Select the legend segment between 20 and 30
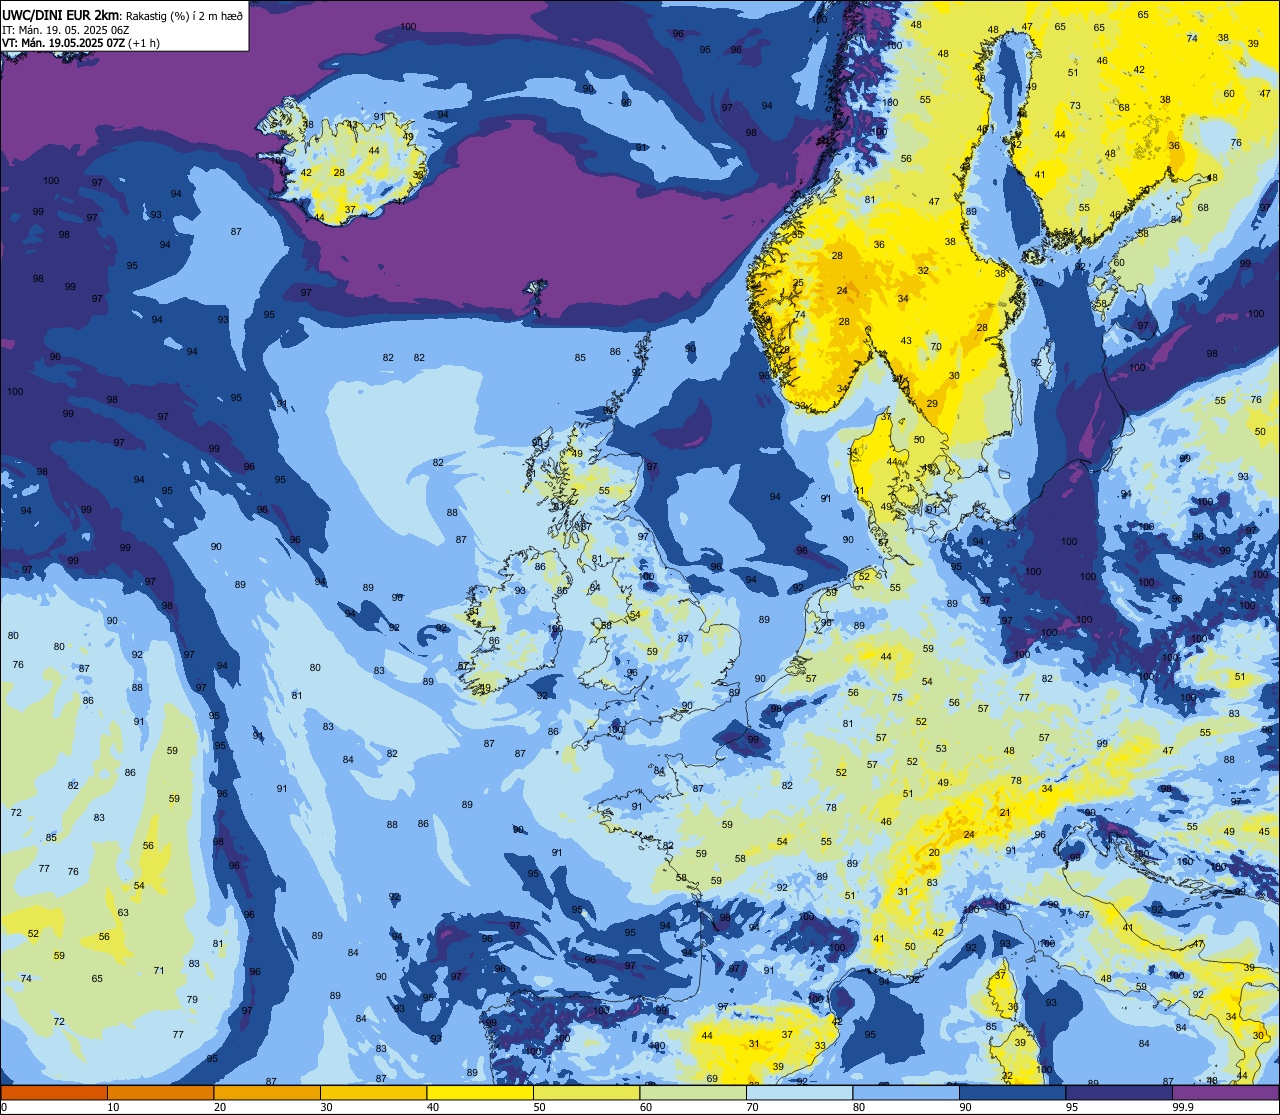This screenshot has width=1280, height=1115. coord(267,1093)
